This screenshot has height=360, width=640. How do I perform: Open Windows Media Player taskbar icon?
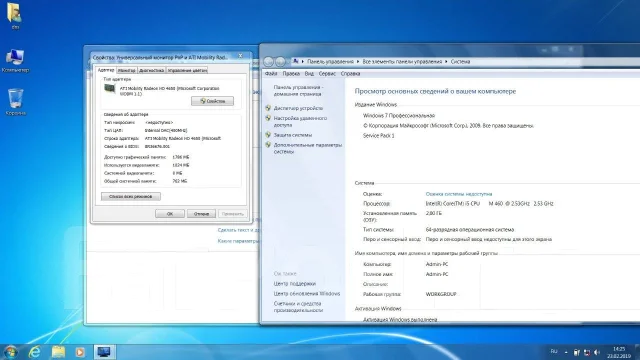click(80, 352)
